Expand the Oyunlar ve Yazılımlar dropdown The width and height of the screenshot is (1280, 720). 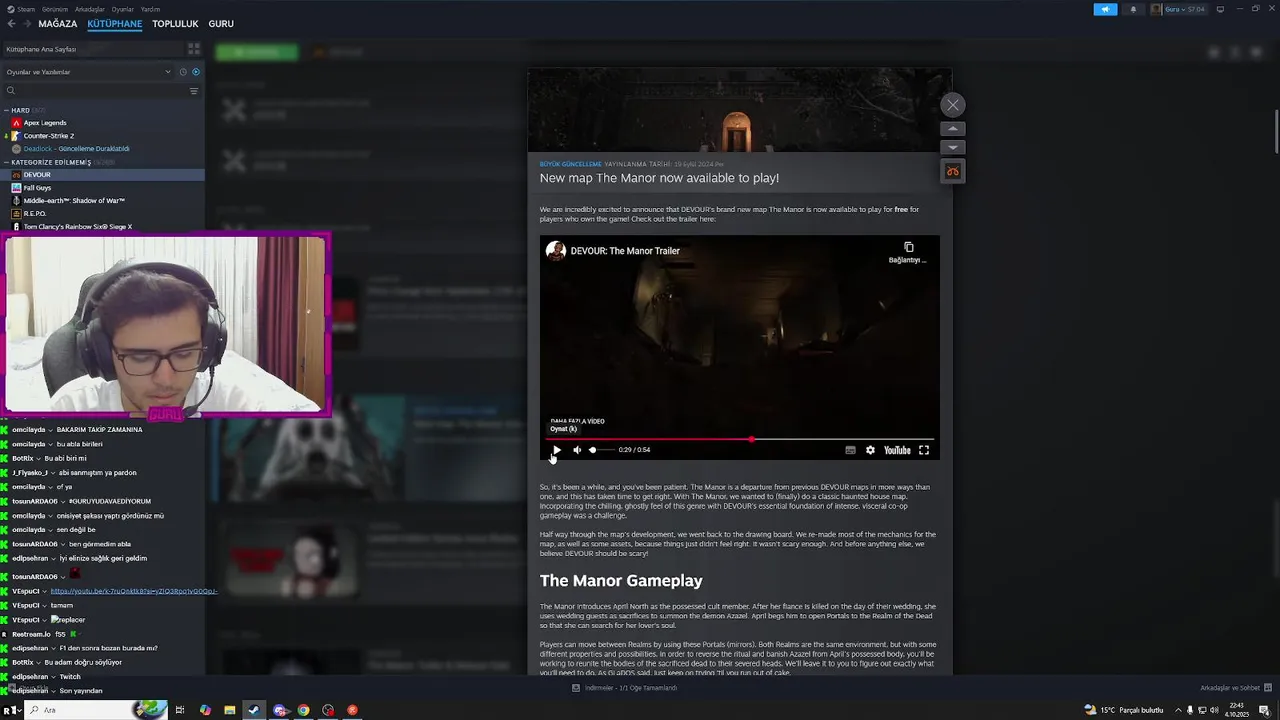(x=88, y=72)
